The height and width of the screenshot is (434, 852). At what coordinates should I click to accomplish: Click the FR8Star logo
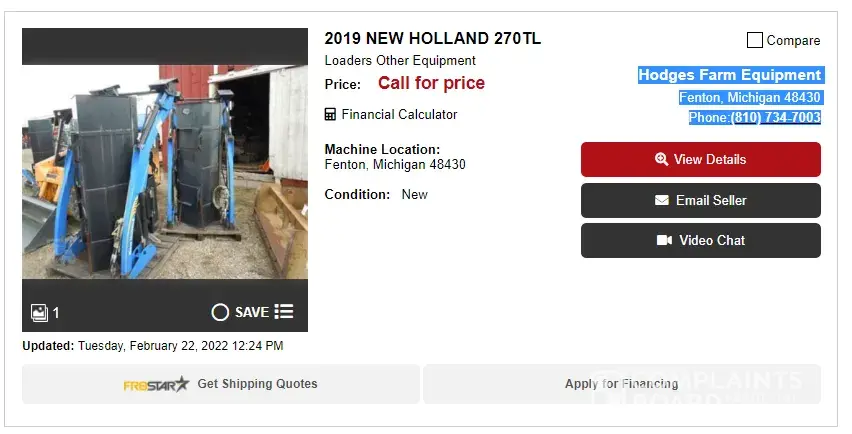click(156, 384)
